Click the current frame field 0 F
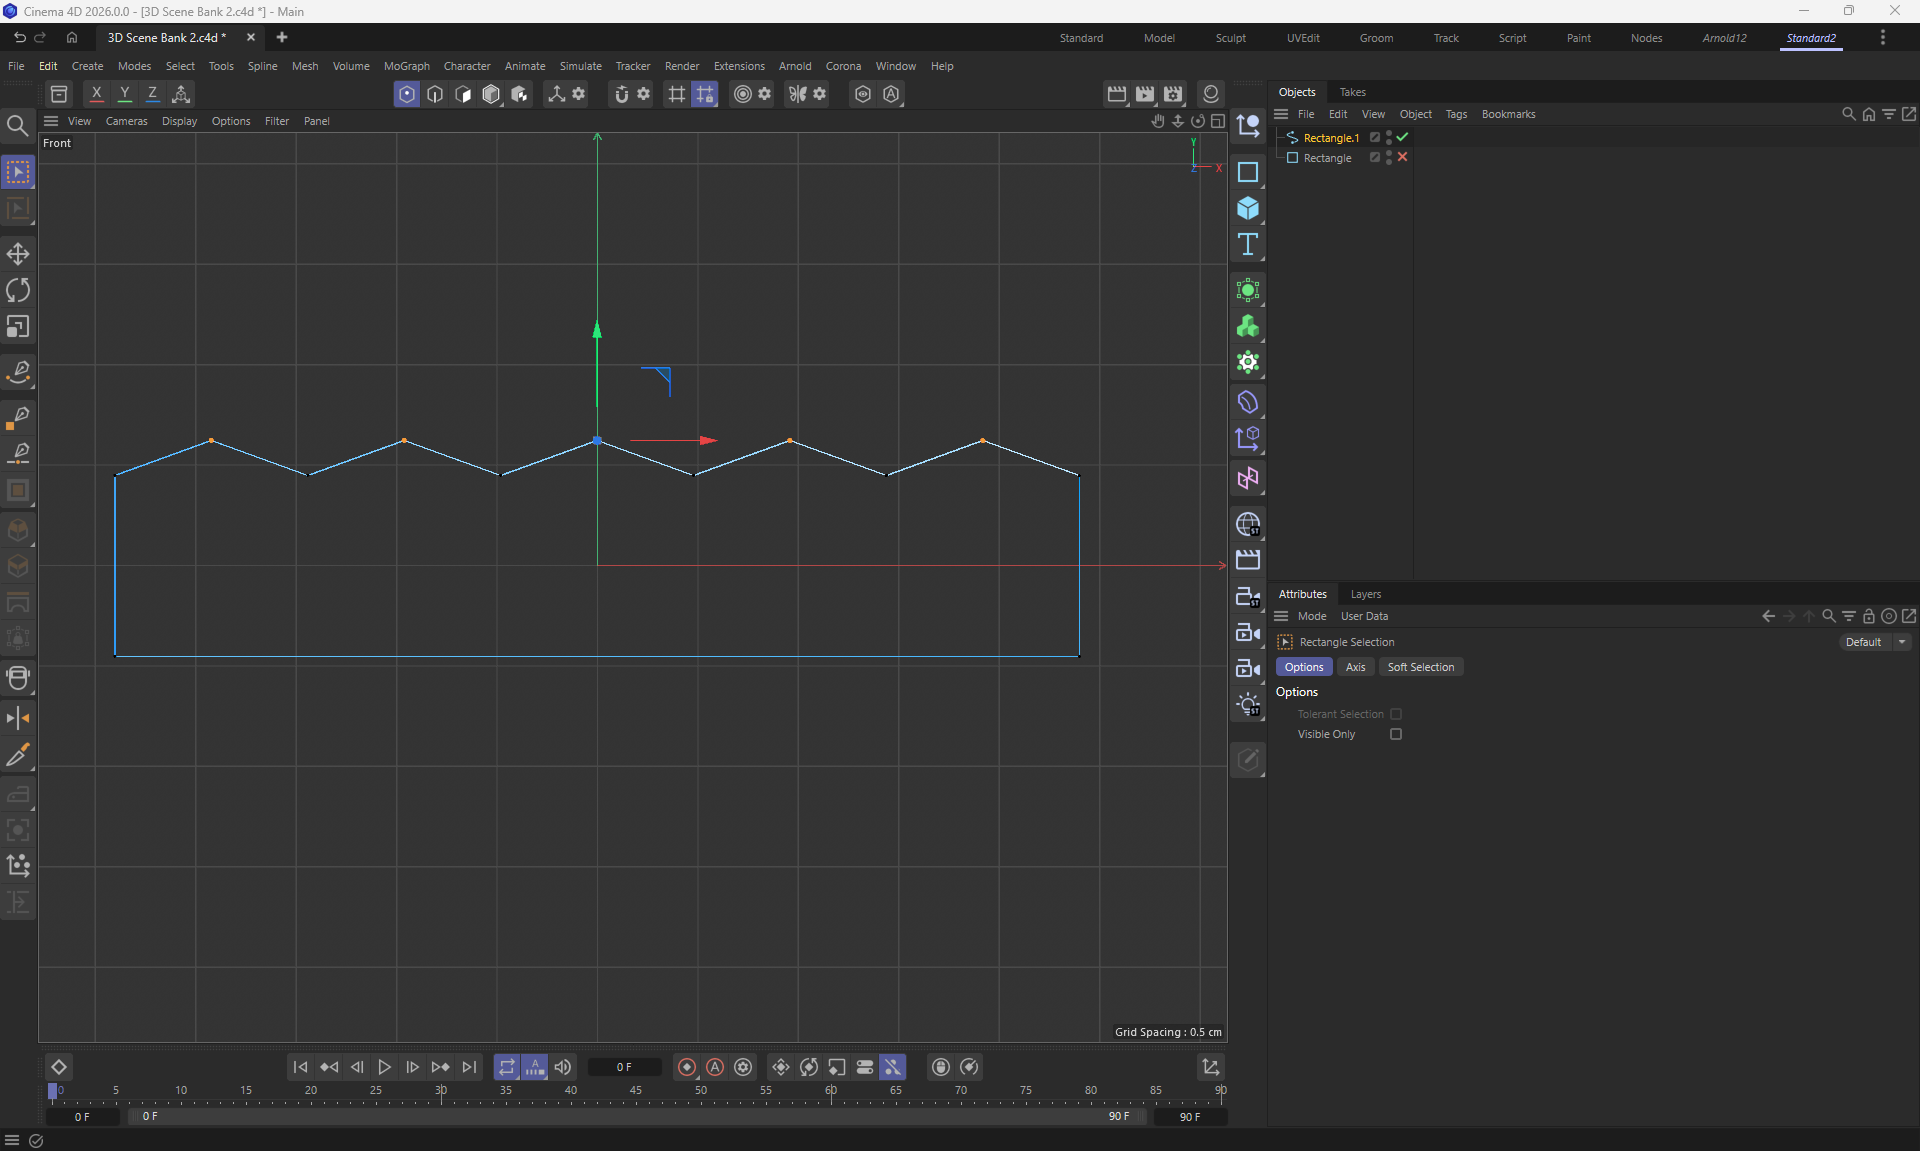Image resolution: width=1920 pixels, height=1151 pixels. (x=624, y=1067)
